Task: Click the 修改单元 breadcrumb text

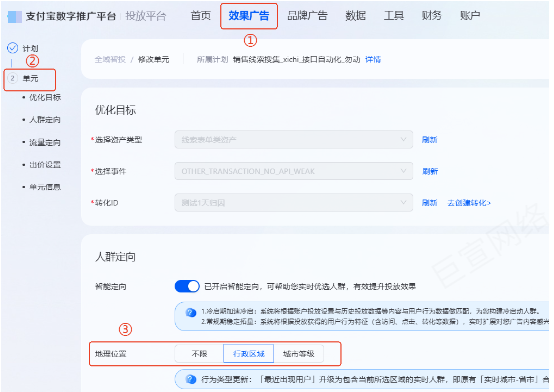Action: point(153,59)
